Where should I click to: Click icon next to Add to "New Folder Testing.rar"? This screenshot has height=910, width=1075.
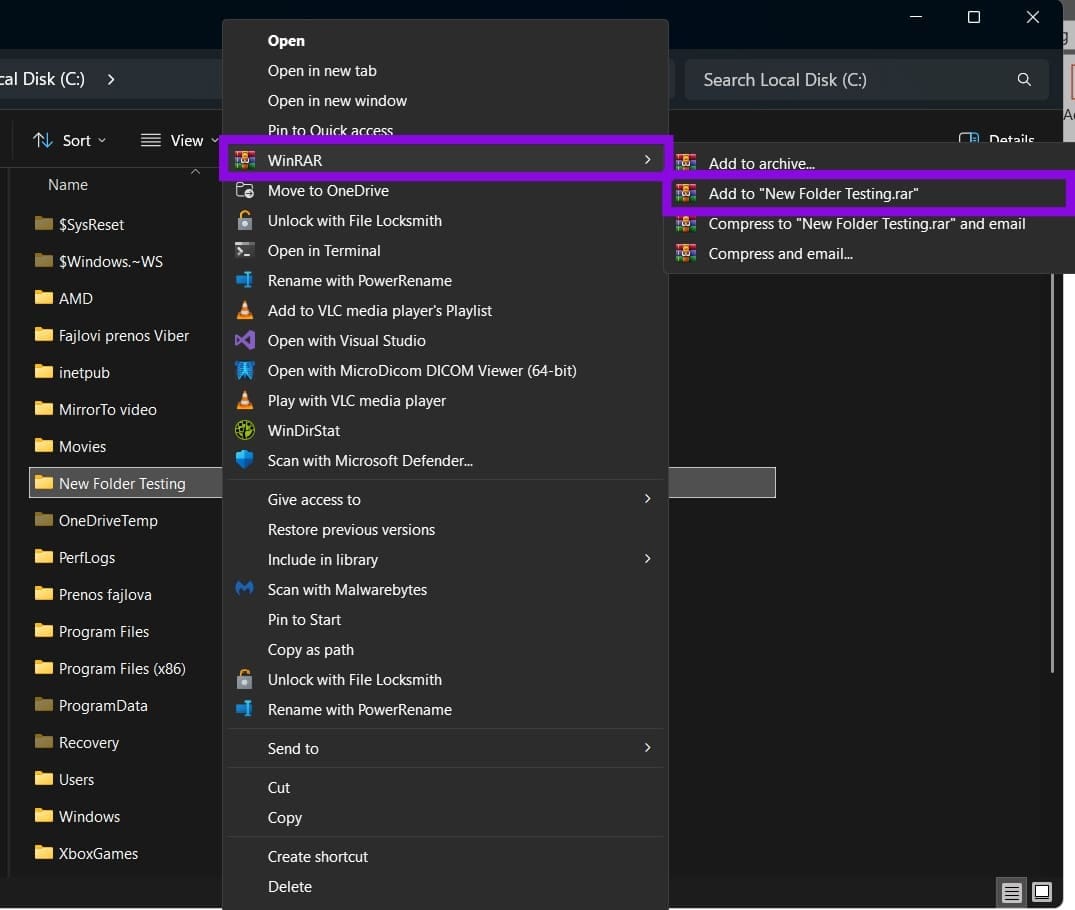pyautogui.click(x=686, y=193)
